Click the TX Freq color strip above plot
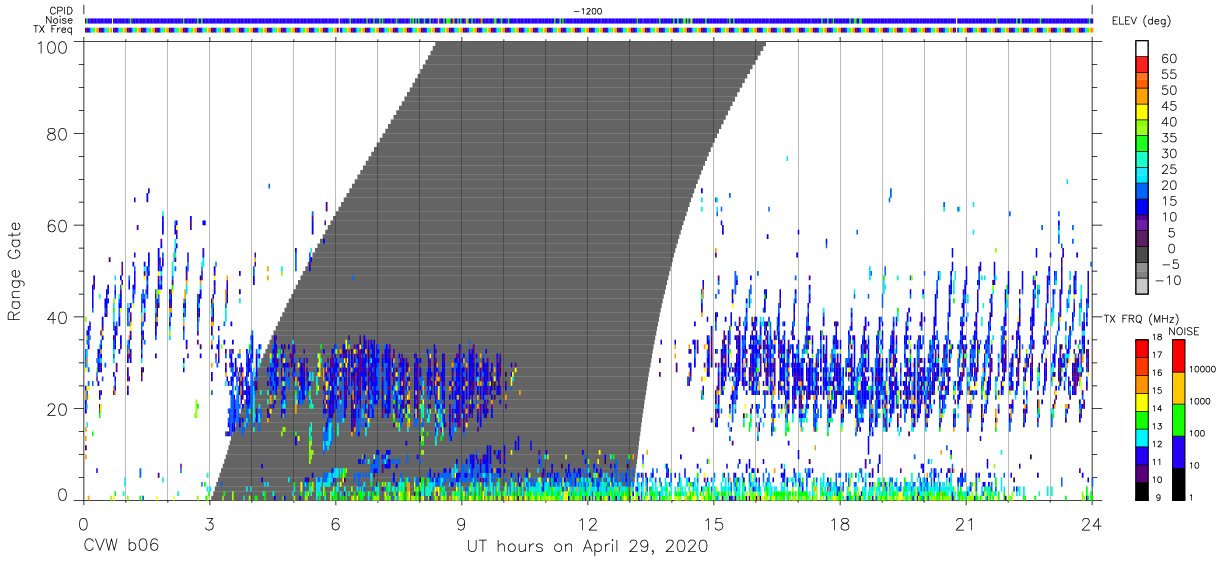 pos(588,30)
